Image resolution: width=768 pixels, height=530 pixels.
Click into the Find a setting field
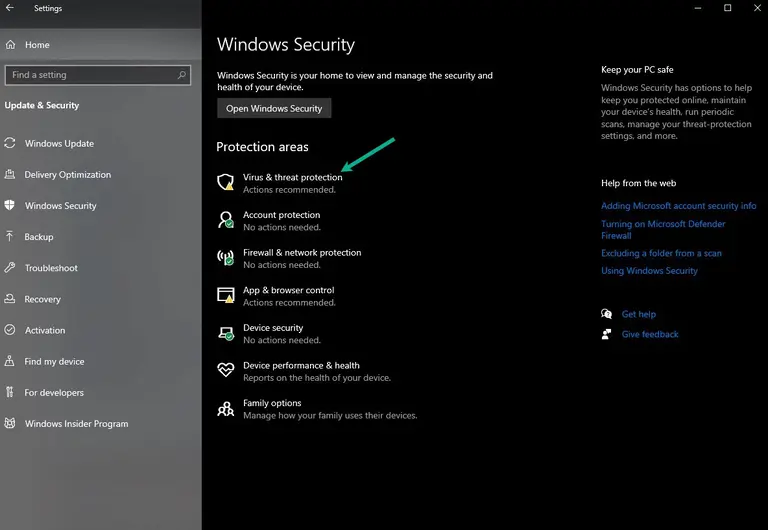[x=97, y=75]
